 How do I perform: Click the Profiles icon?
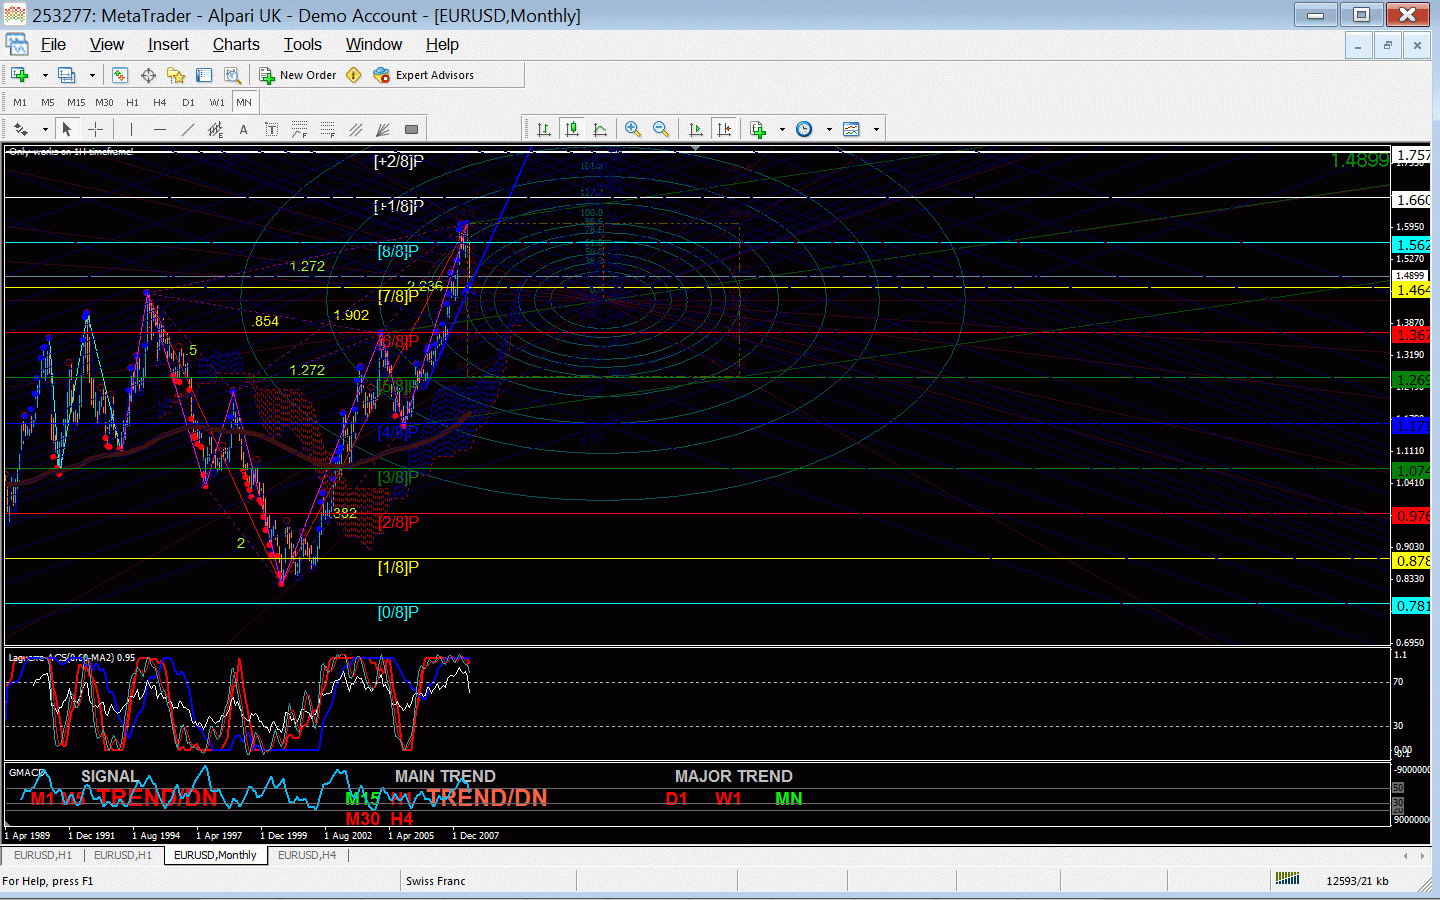(67, 75)
